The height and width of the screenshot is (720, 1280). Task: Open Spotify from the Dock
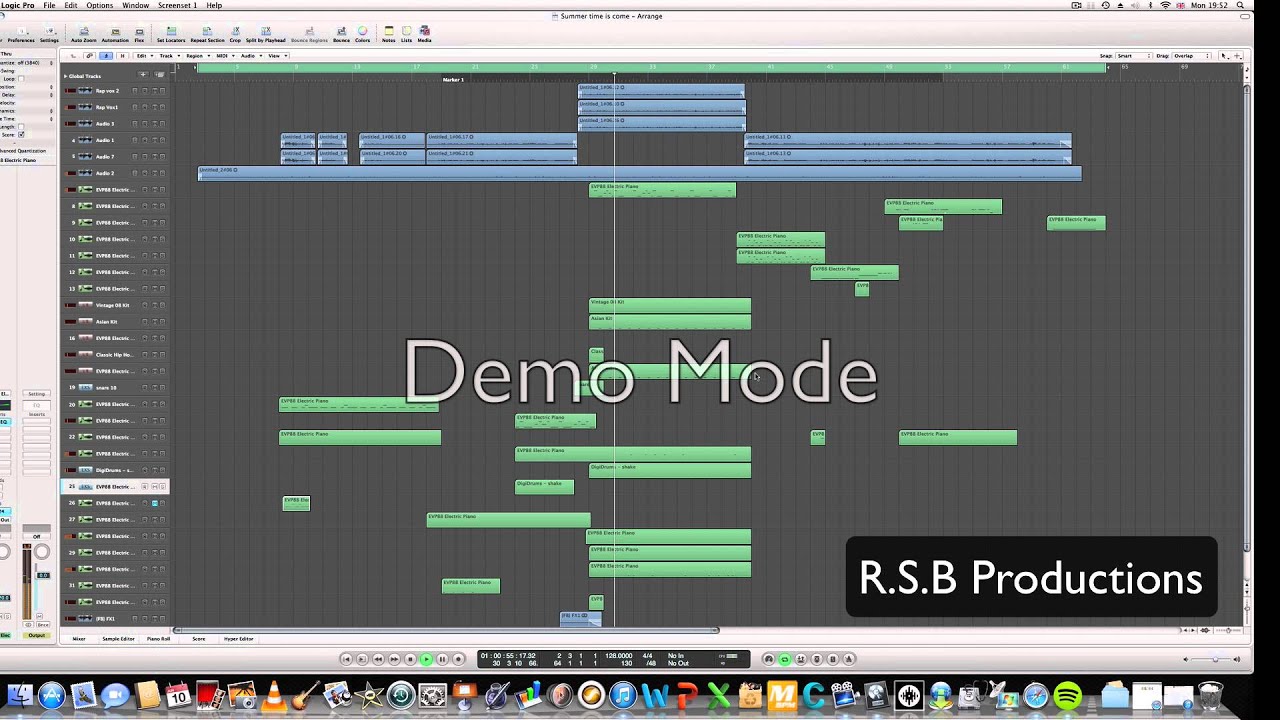[1068, 695]
